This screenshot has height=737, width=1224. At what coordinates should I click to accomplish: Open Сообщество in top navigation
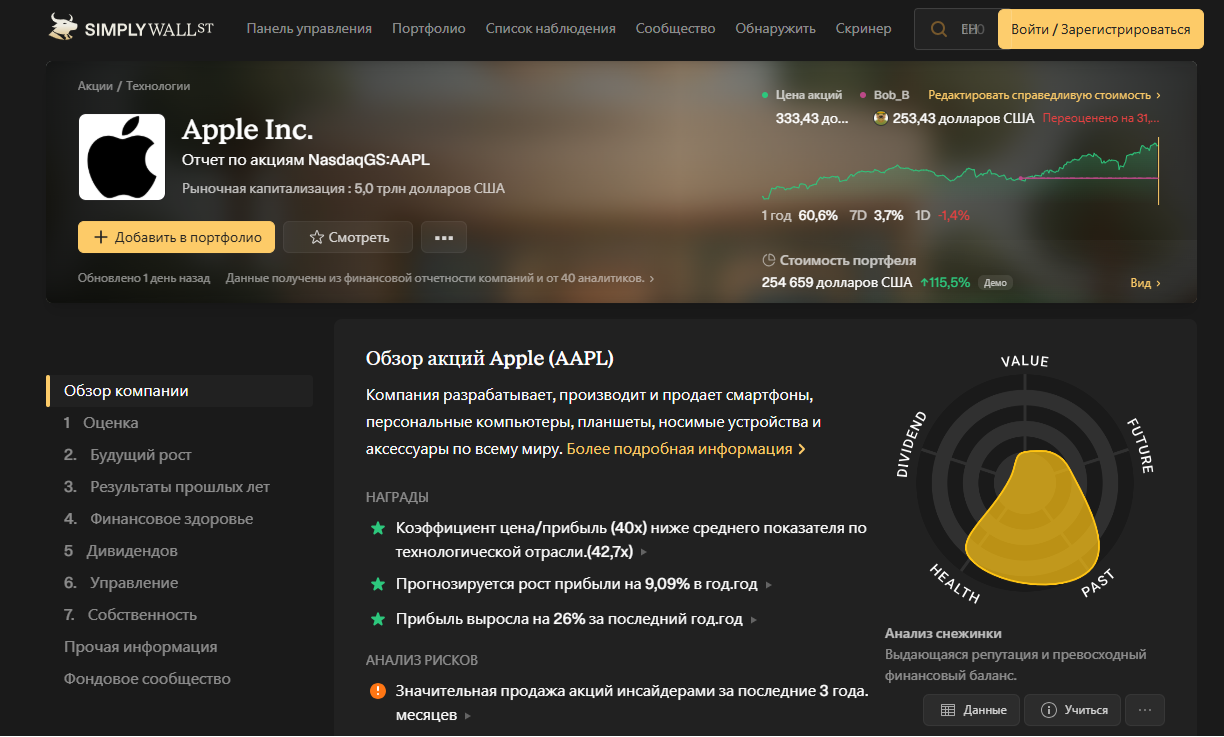point(676,29)
